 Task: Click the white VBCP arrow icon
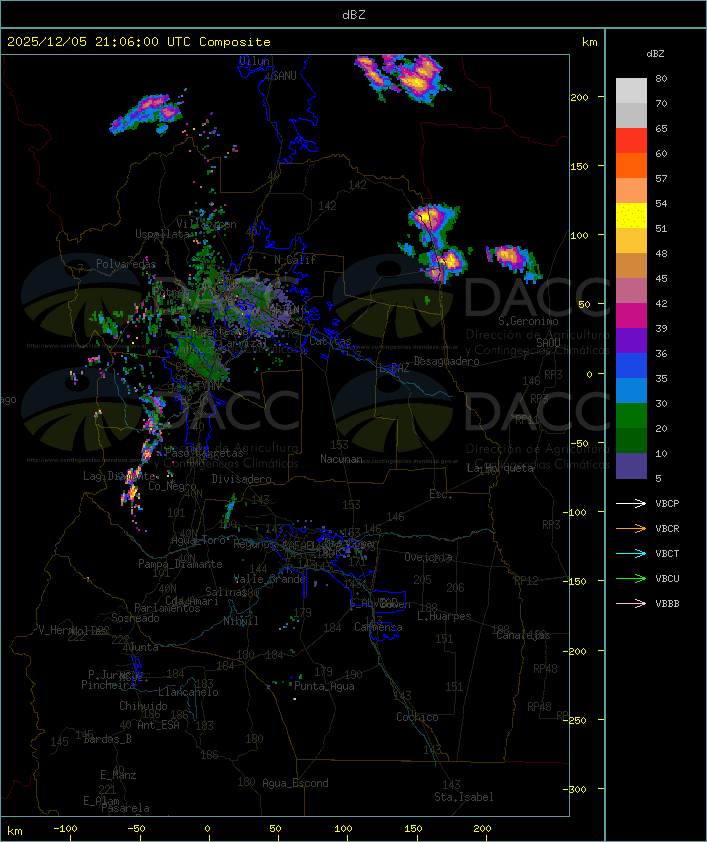(631, 503)
